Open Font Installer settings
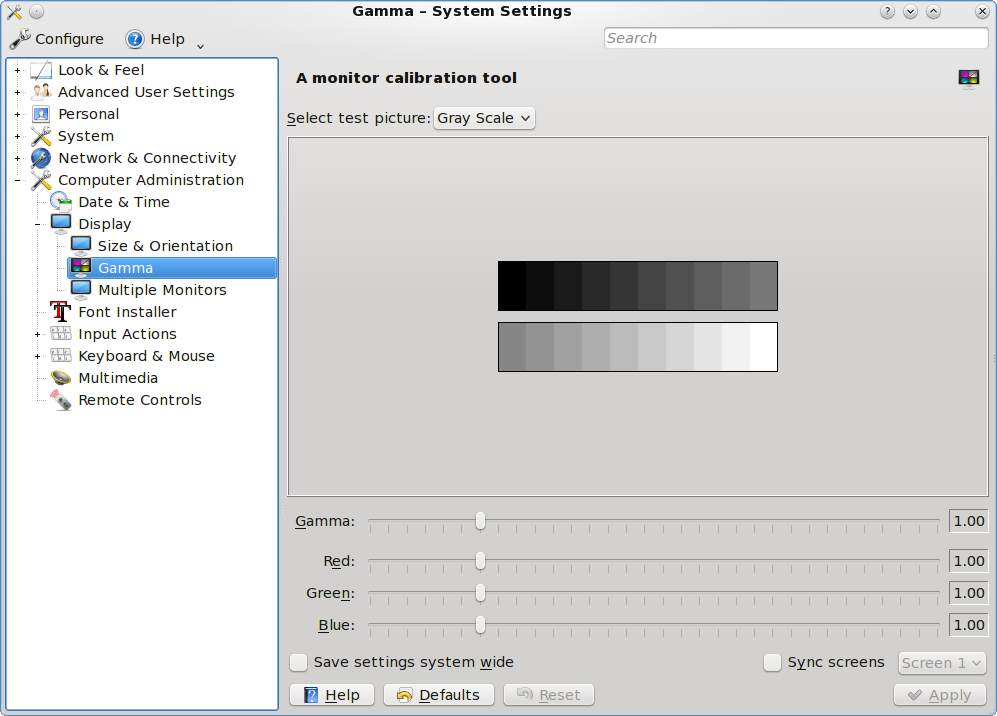 point(127,312)
